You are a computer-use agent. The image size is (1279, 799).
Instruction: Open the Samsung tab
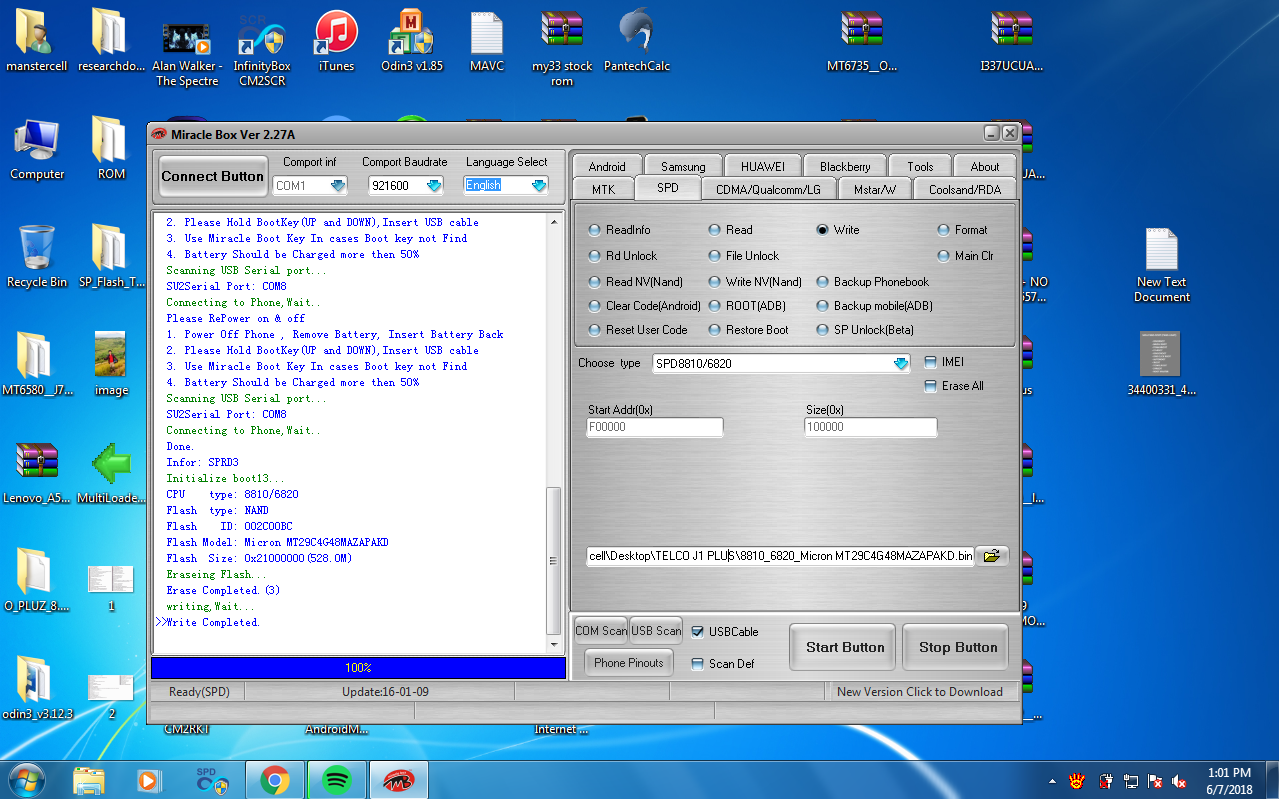(683, 166)
